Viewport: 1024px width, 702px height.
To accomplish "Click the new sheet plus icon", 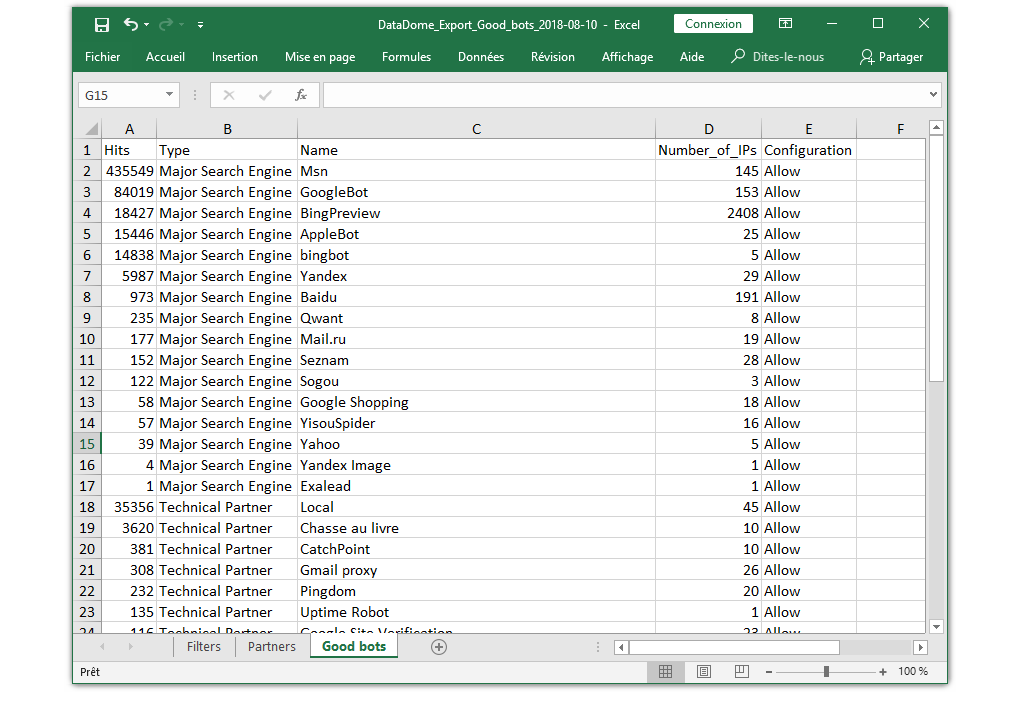I will [438, 647].
